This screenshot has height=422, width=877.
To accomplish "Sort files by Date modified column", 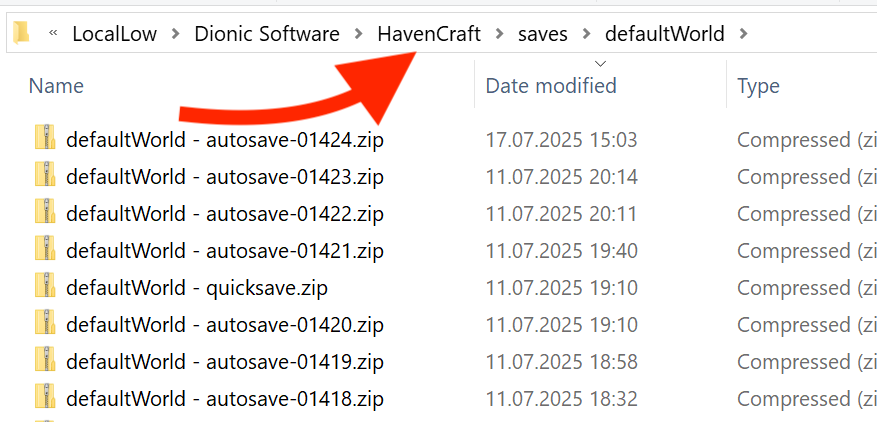I will click(551, 86).
